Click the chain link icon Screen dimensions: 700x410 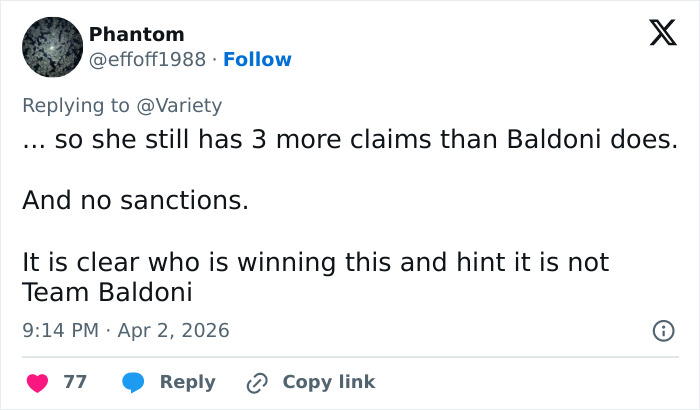(x=257, y=382)
